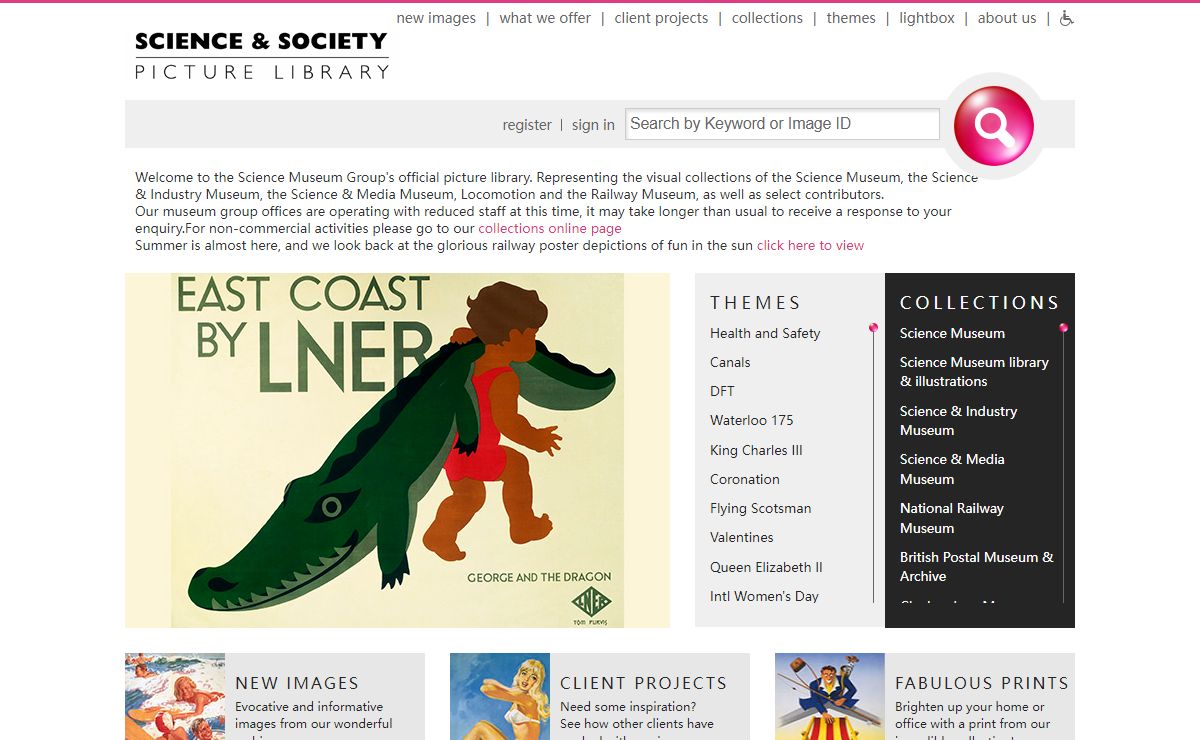Grab the pink Themes list scroll handle
The width and height of the screenshot is (1200, 740).
tap(873, 328)
